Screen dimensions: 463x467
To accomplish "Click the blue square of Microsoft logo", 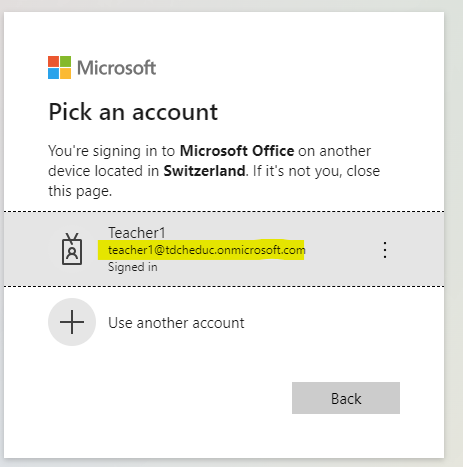I will (x=53, y=73).
